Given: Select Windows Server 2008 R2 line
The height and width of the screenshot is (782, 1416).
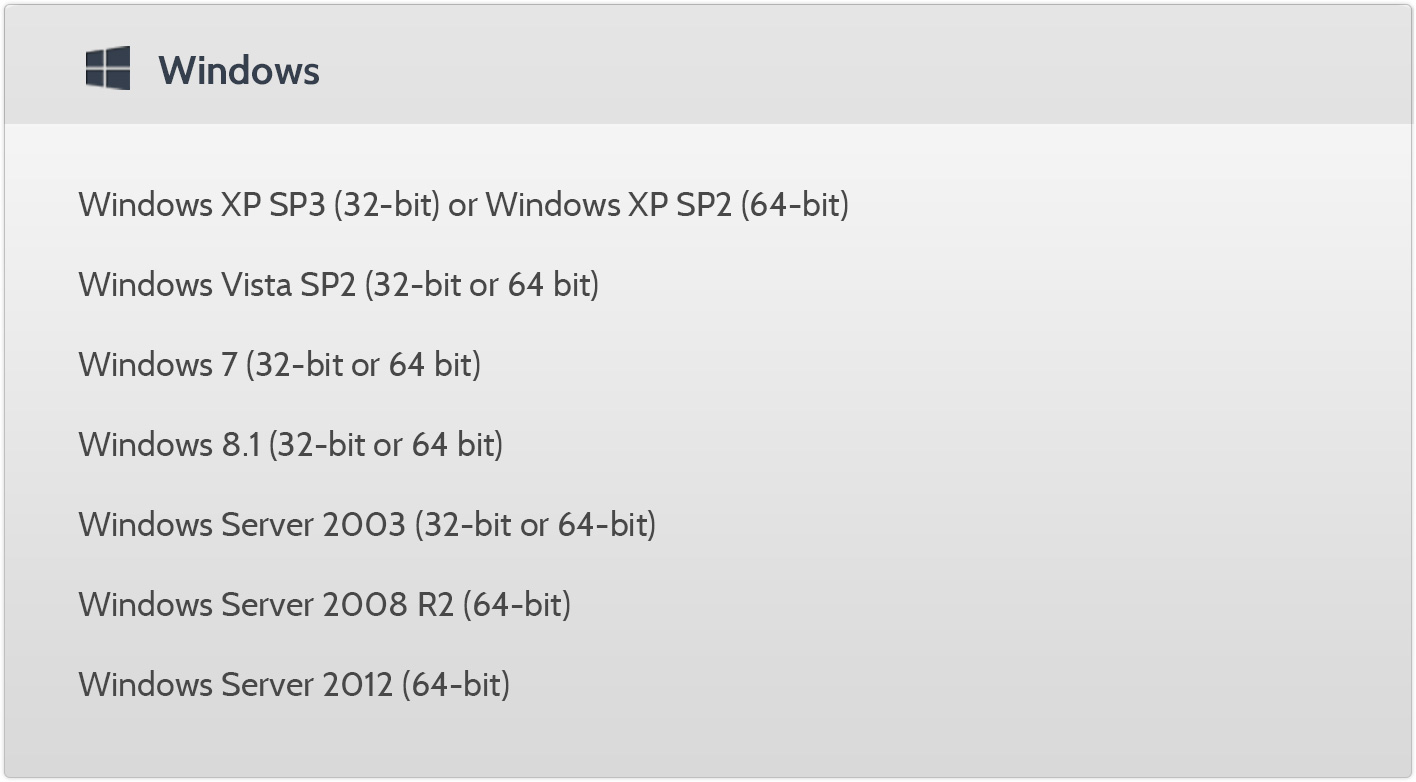Looking at the screenshot, I should click(325, 604).
